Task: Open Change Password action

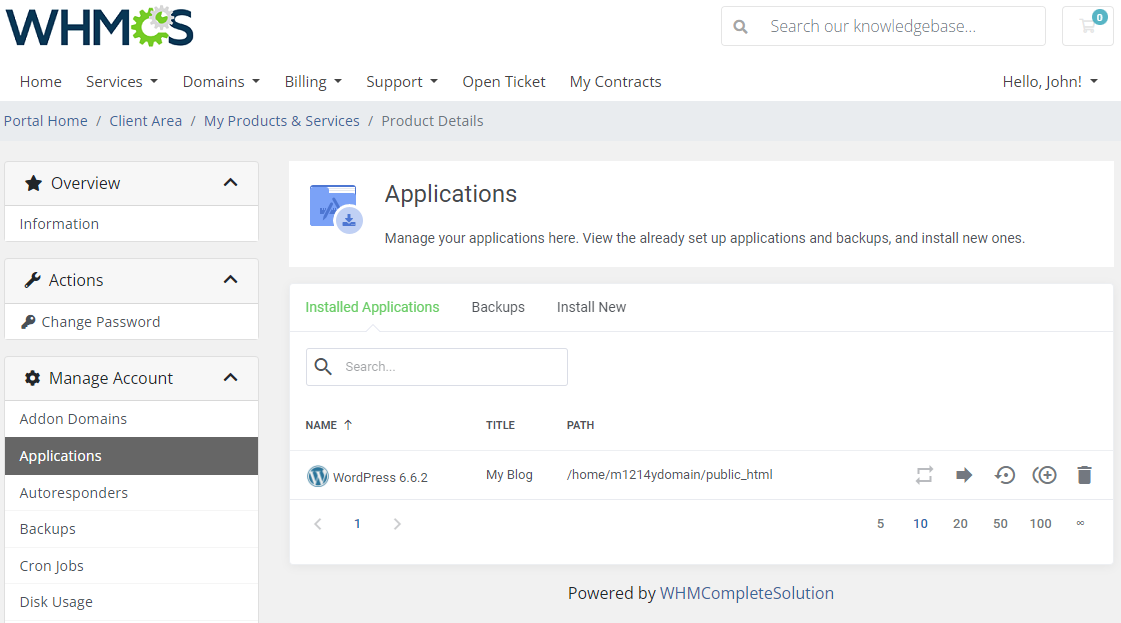Action: click(132, 322)
